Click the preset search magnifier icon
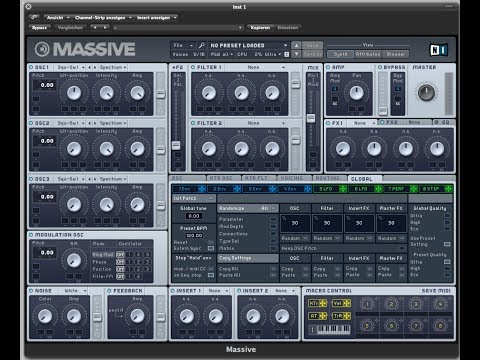The height and width of the screenshot is (360, 480). click(x=202, y=45)
